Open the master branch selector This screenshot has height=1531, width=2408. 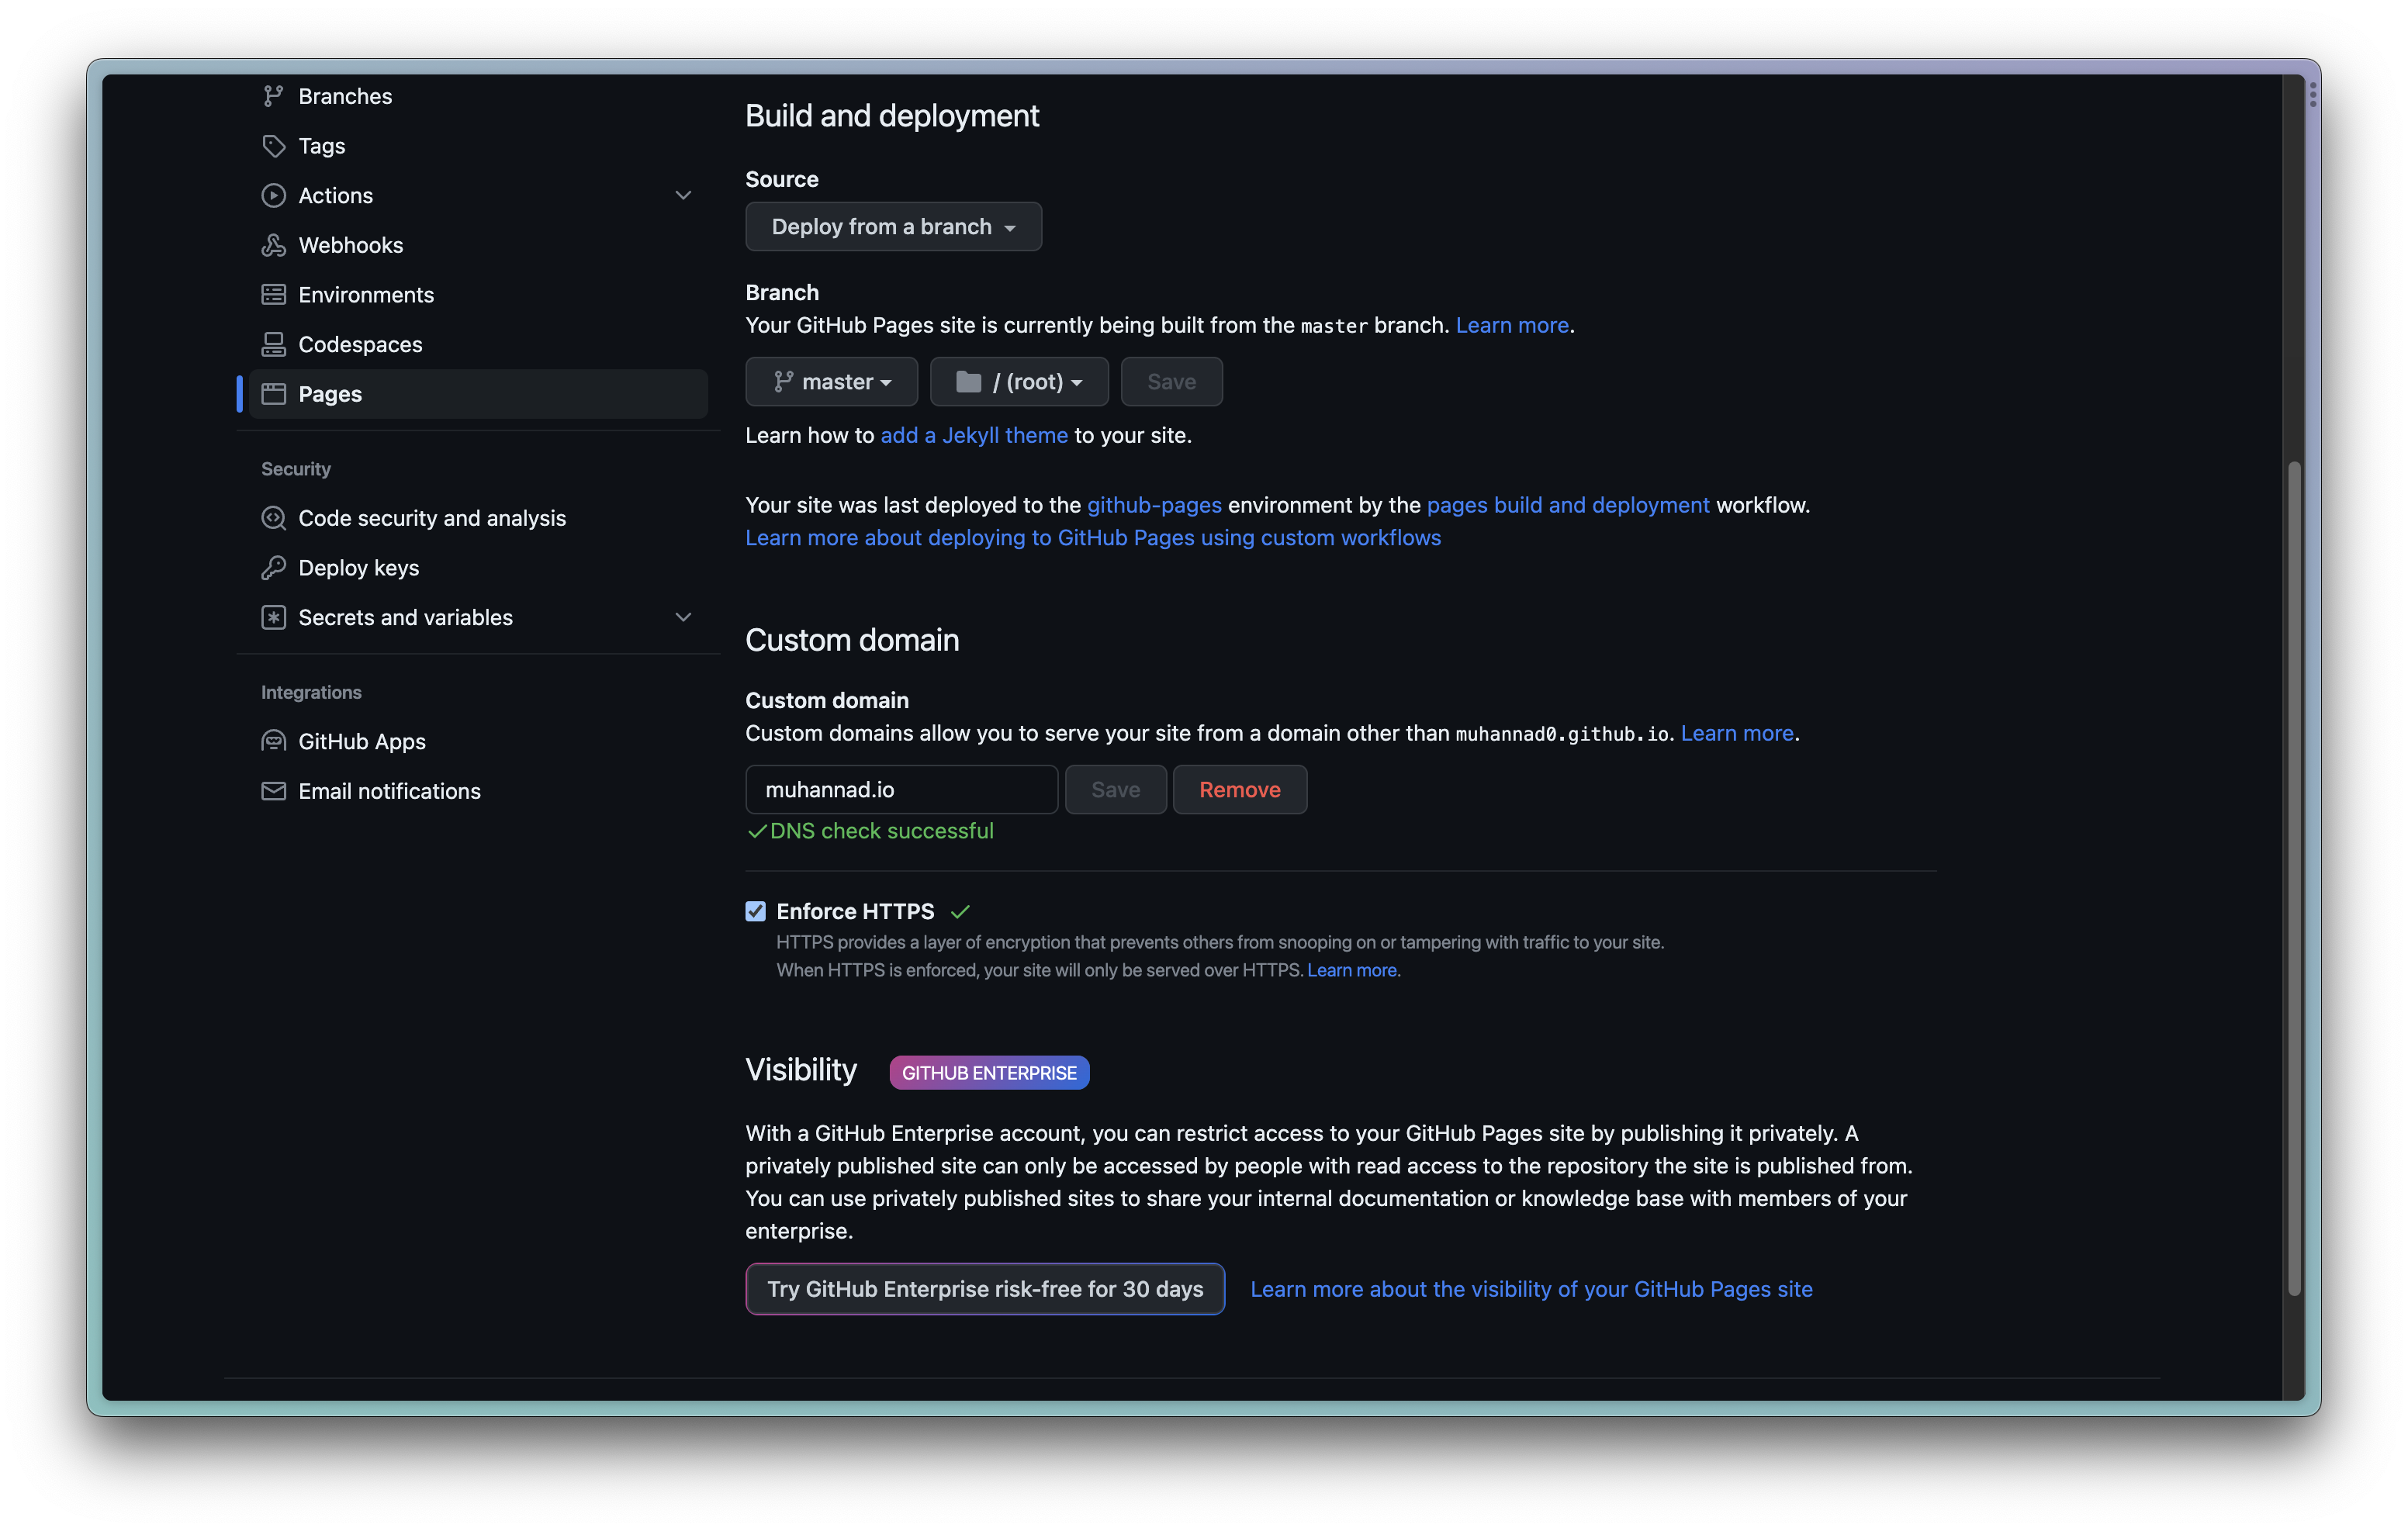(x=831, y=382)
